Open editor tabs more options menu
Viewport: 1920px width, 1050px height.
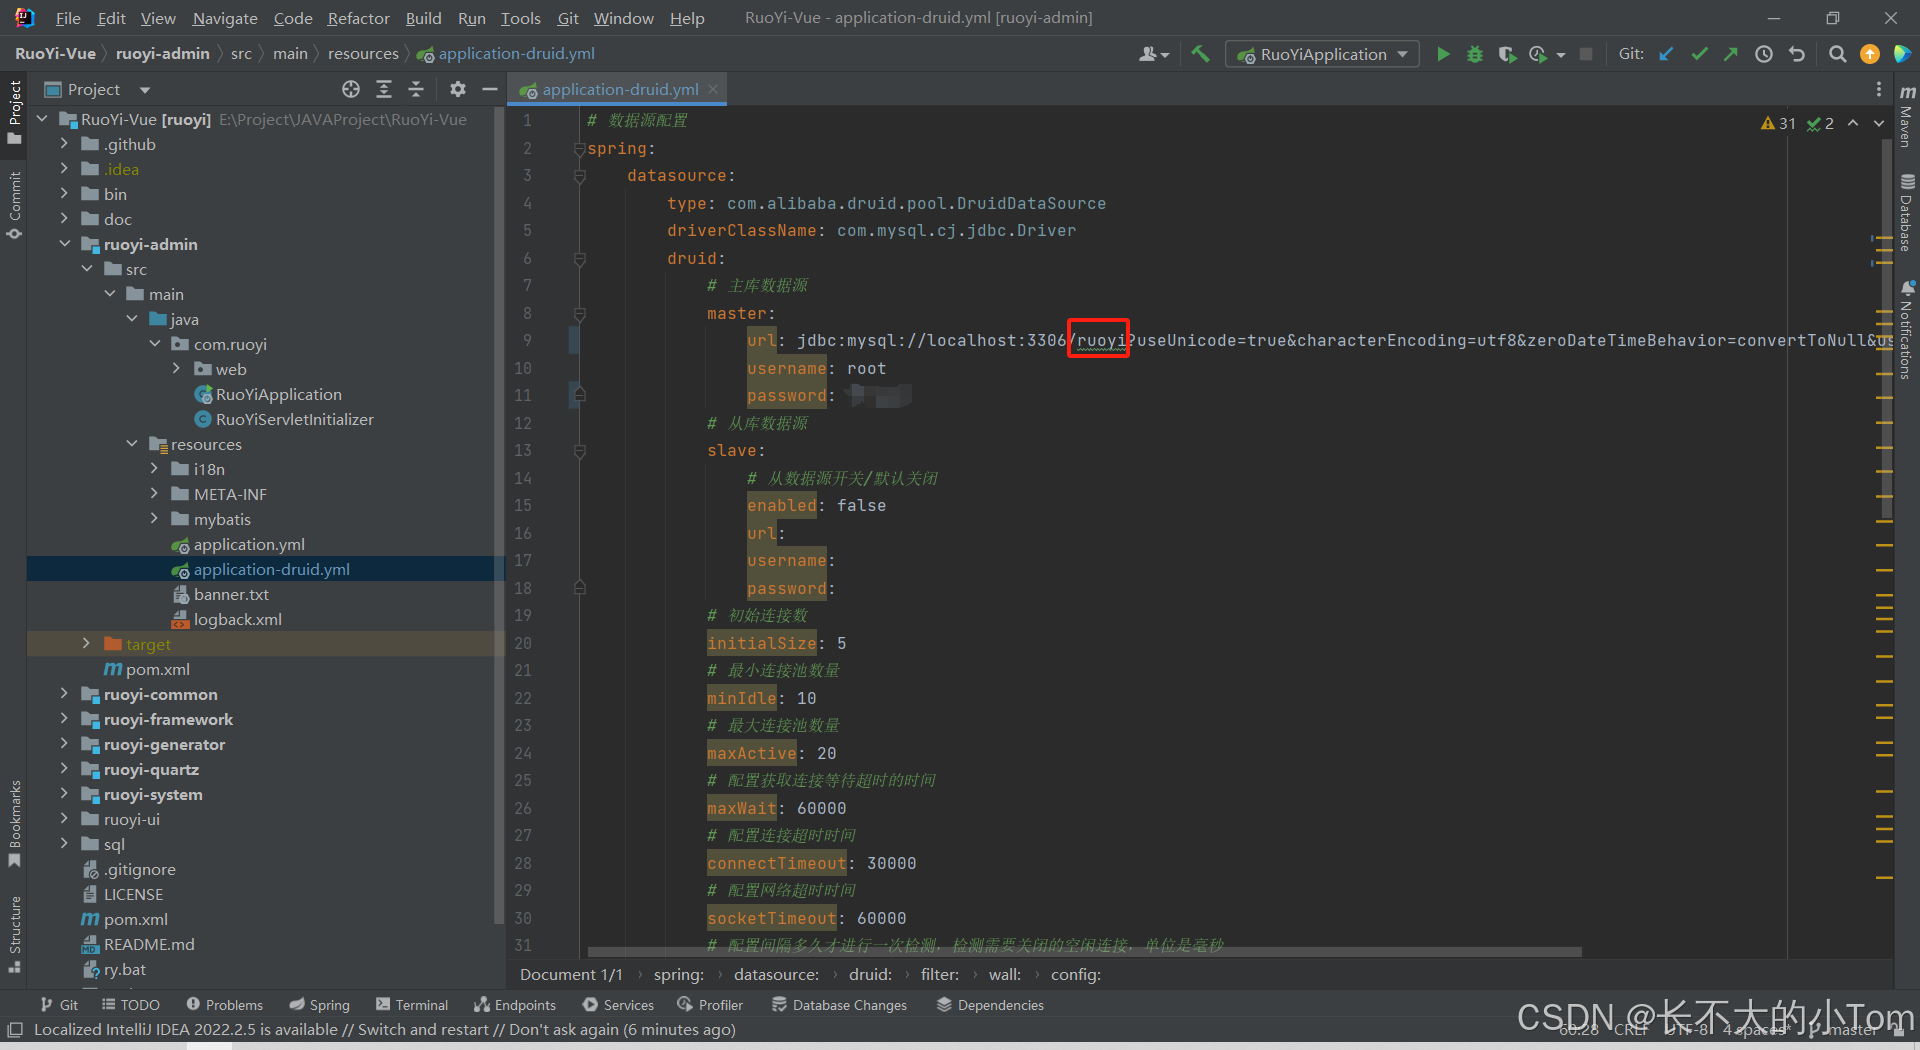(x=1879, y=89)
